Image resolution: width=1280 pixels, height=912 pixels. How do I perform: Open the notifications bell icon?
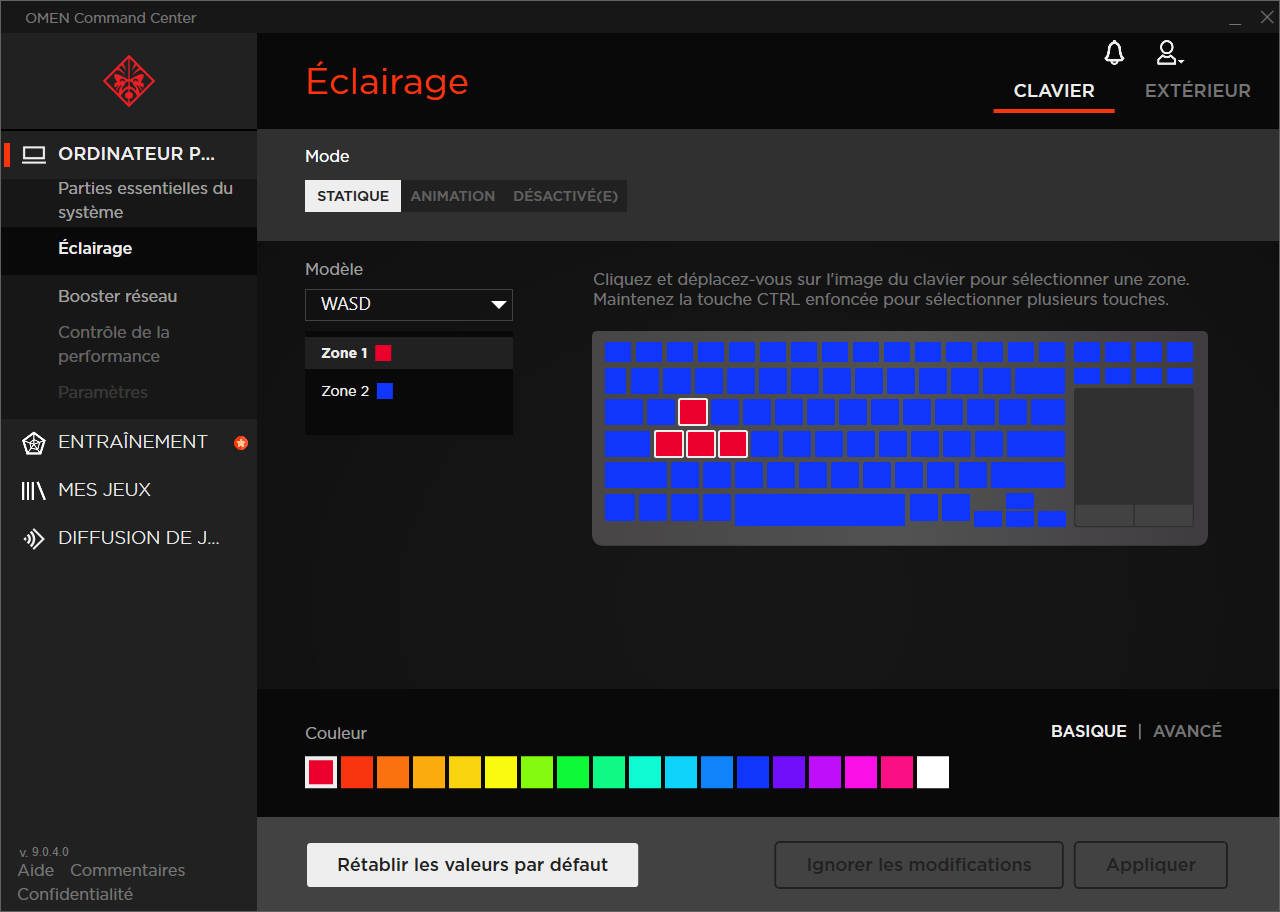(x=1113, y=53)
